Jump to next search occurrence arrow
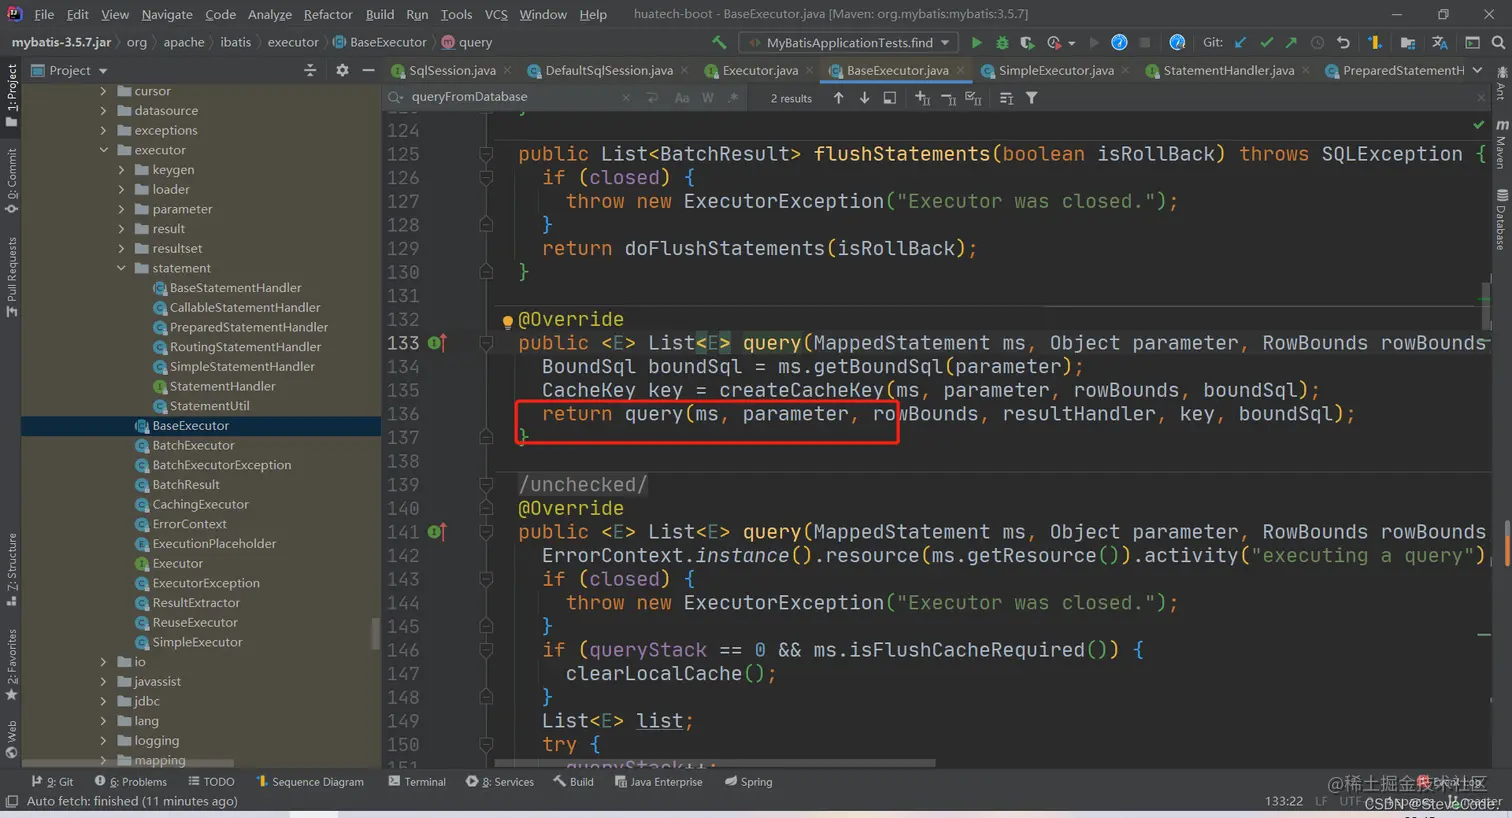The height and width of the screenshot is (818, 1512). [x=864, y=98]
